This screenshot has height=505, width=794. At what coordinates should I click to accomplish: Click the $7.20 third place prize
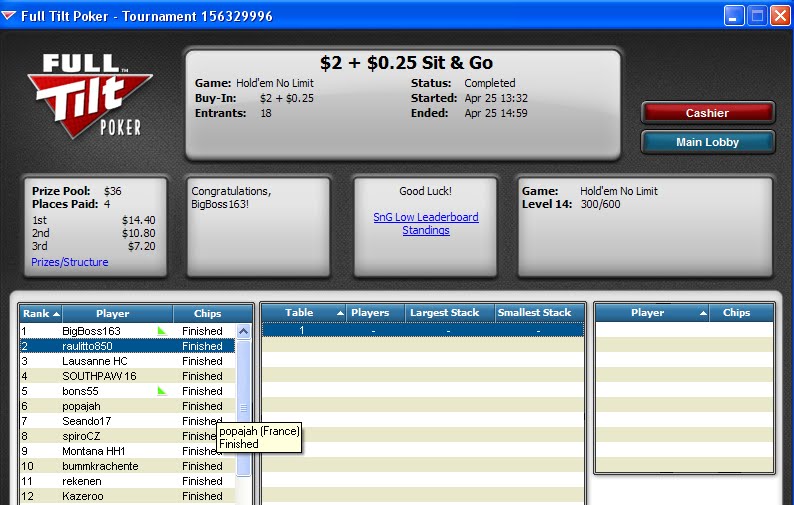coord(141,247)
